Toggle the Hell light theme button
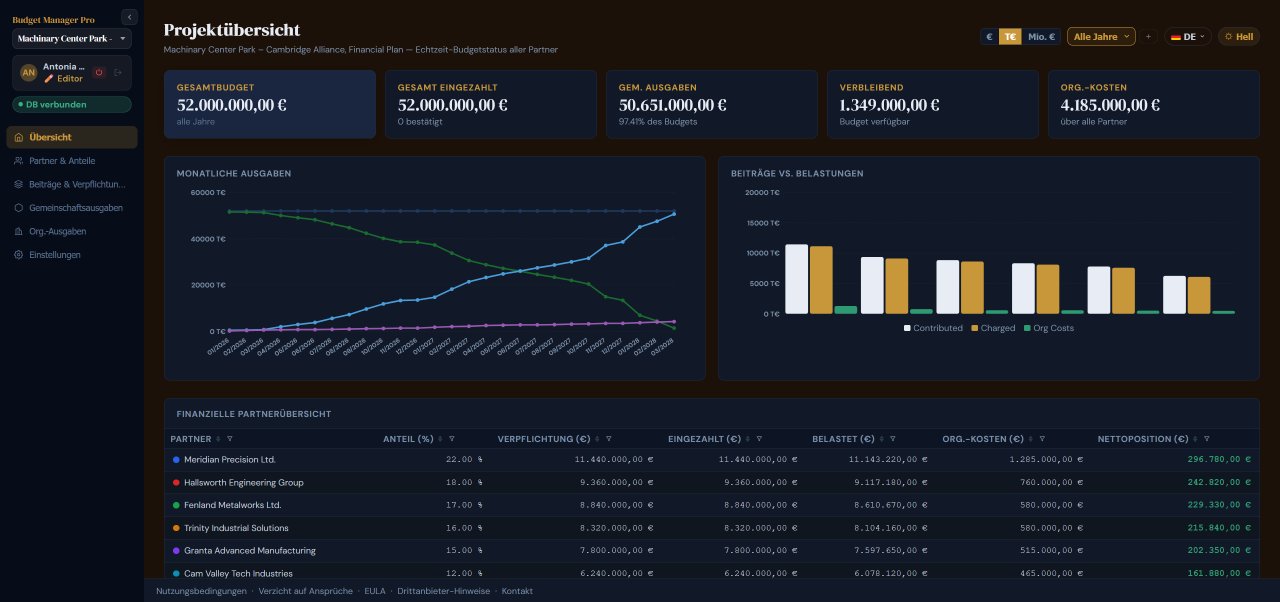The image size is (1280, 602). [1238, 36]
